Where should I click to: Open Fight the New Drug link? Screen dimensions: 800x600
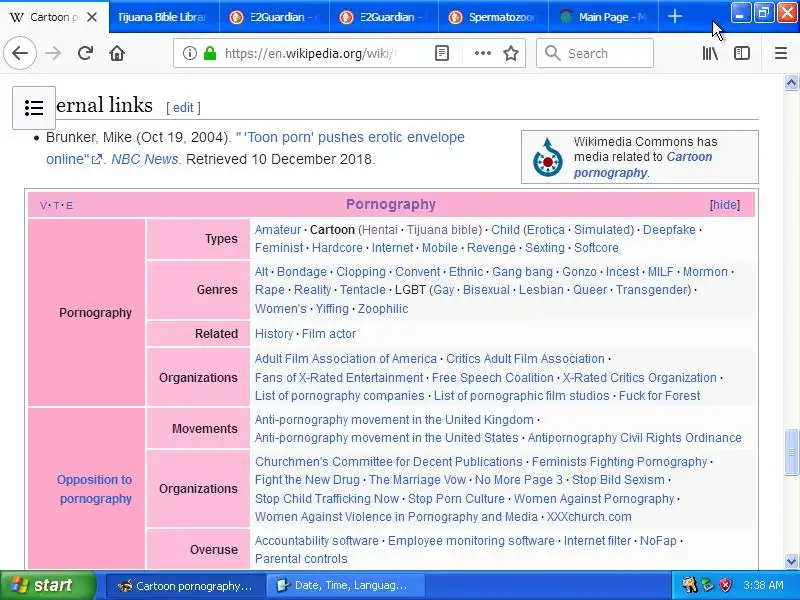point(307,480)
